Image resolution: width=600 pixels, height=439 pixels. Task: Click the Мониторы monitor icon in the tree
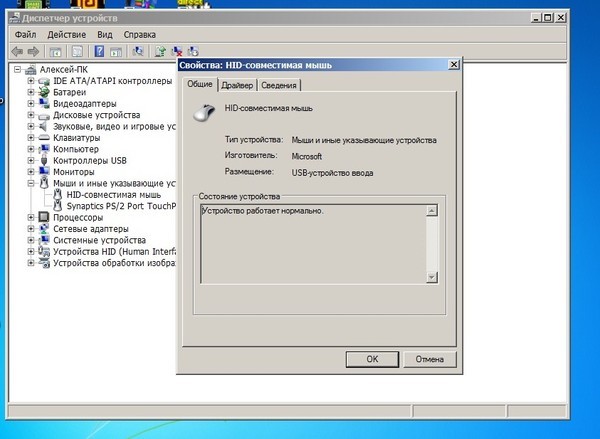click(44, 172)
